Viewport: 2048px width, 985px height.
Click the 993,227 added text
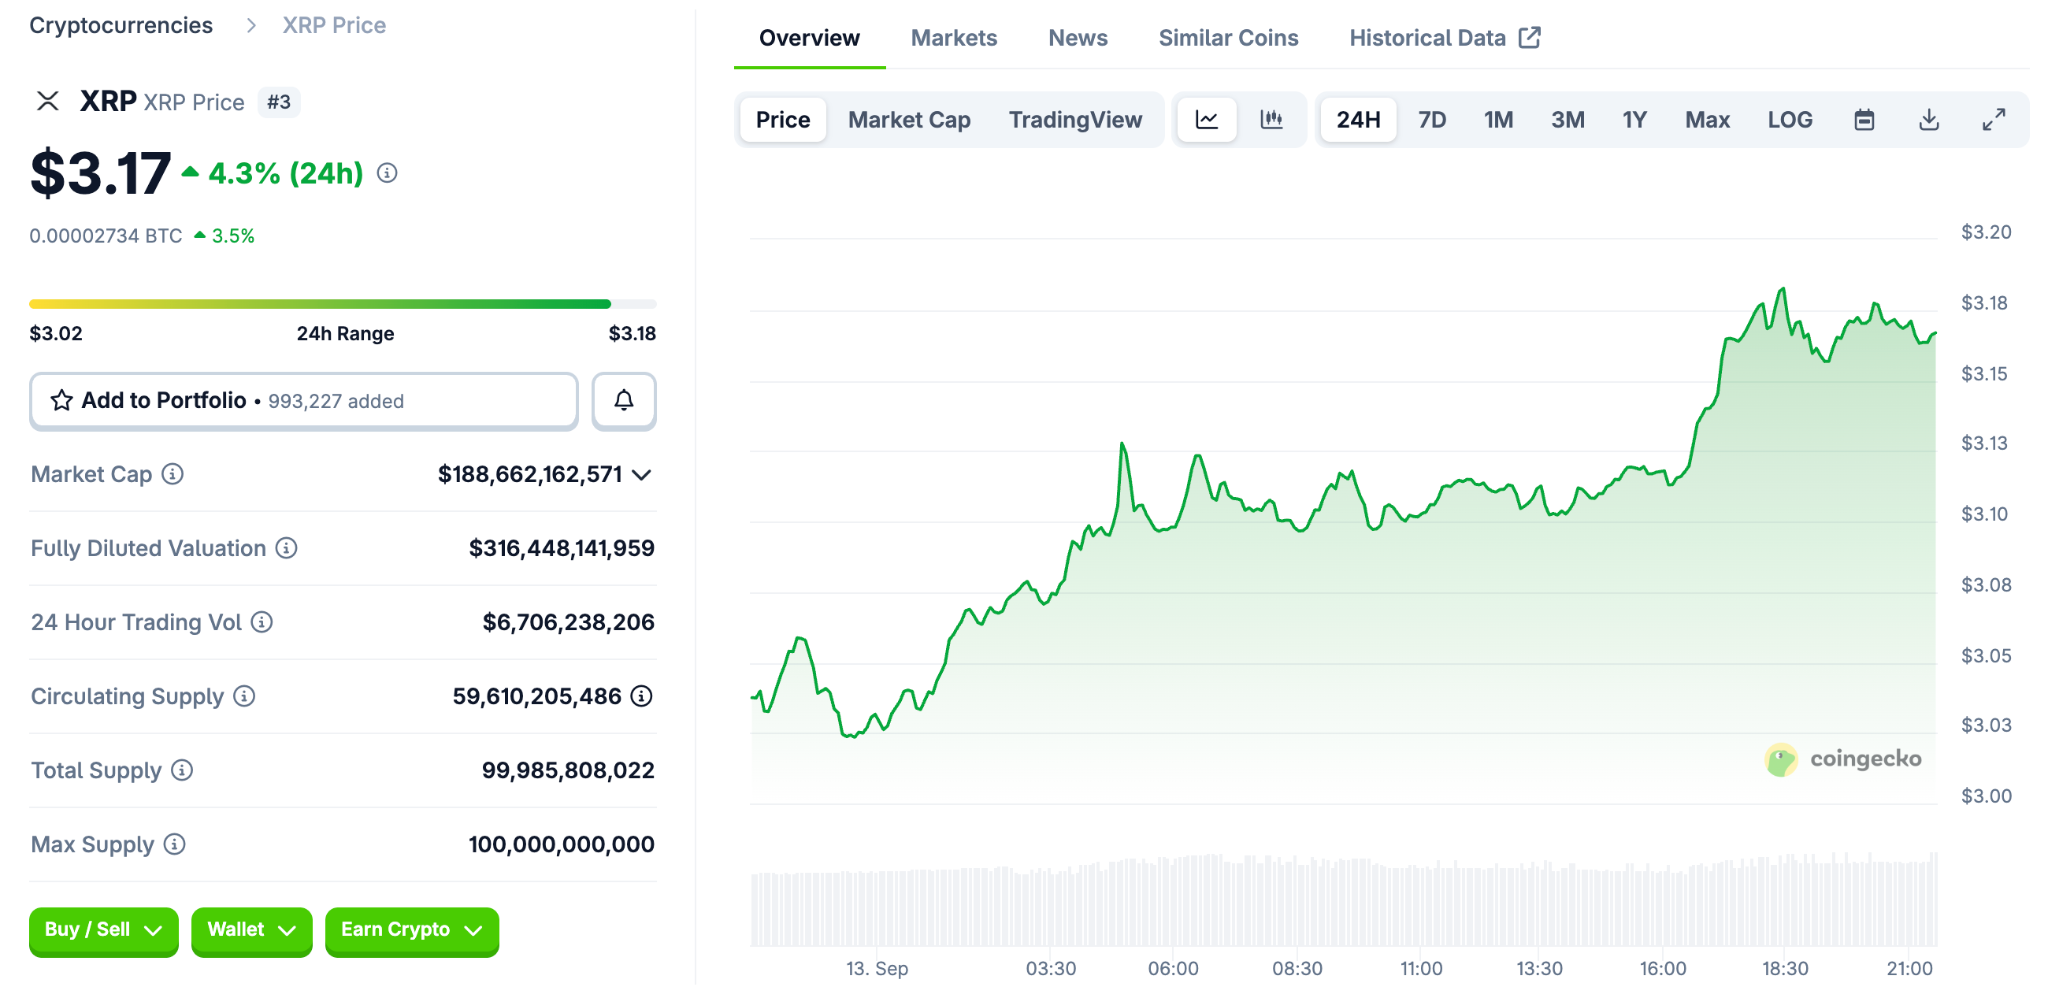coord(336,401)
